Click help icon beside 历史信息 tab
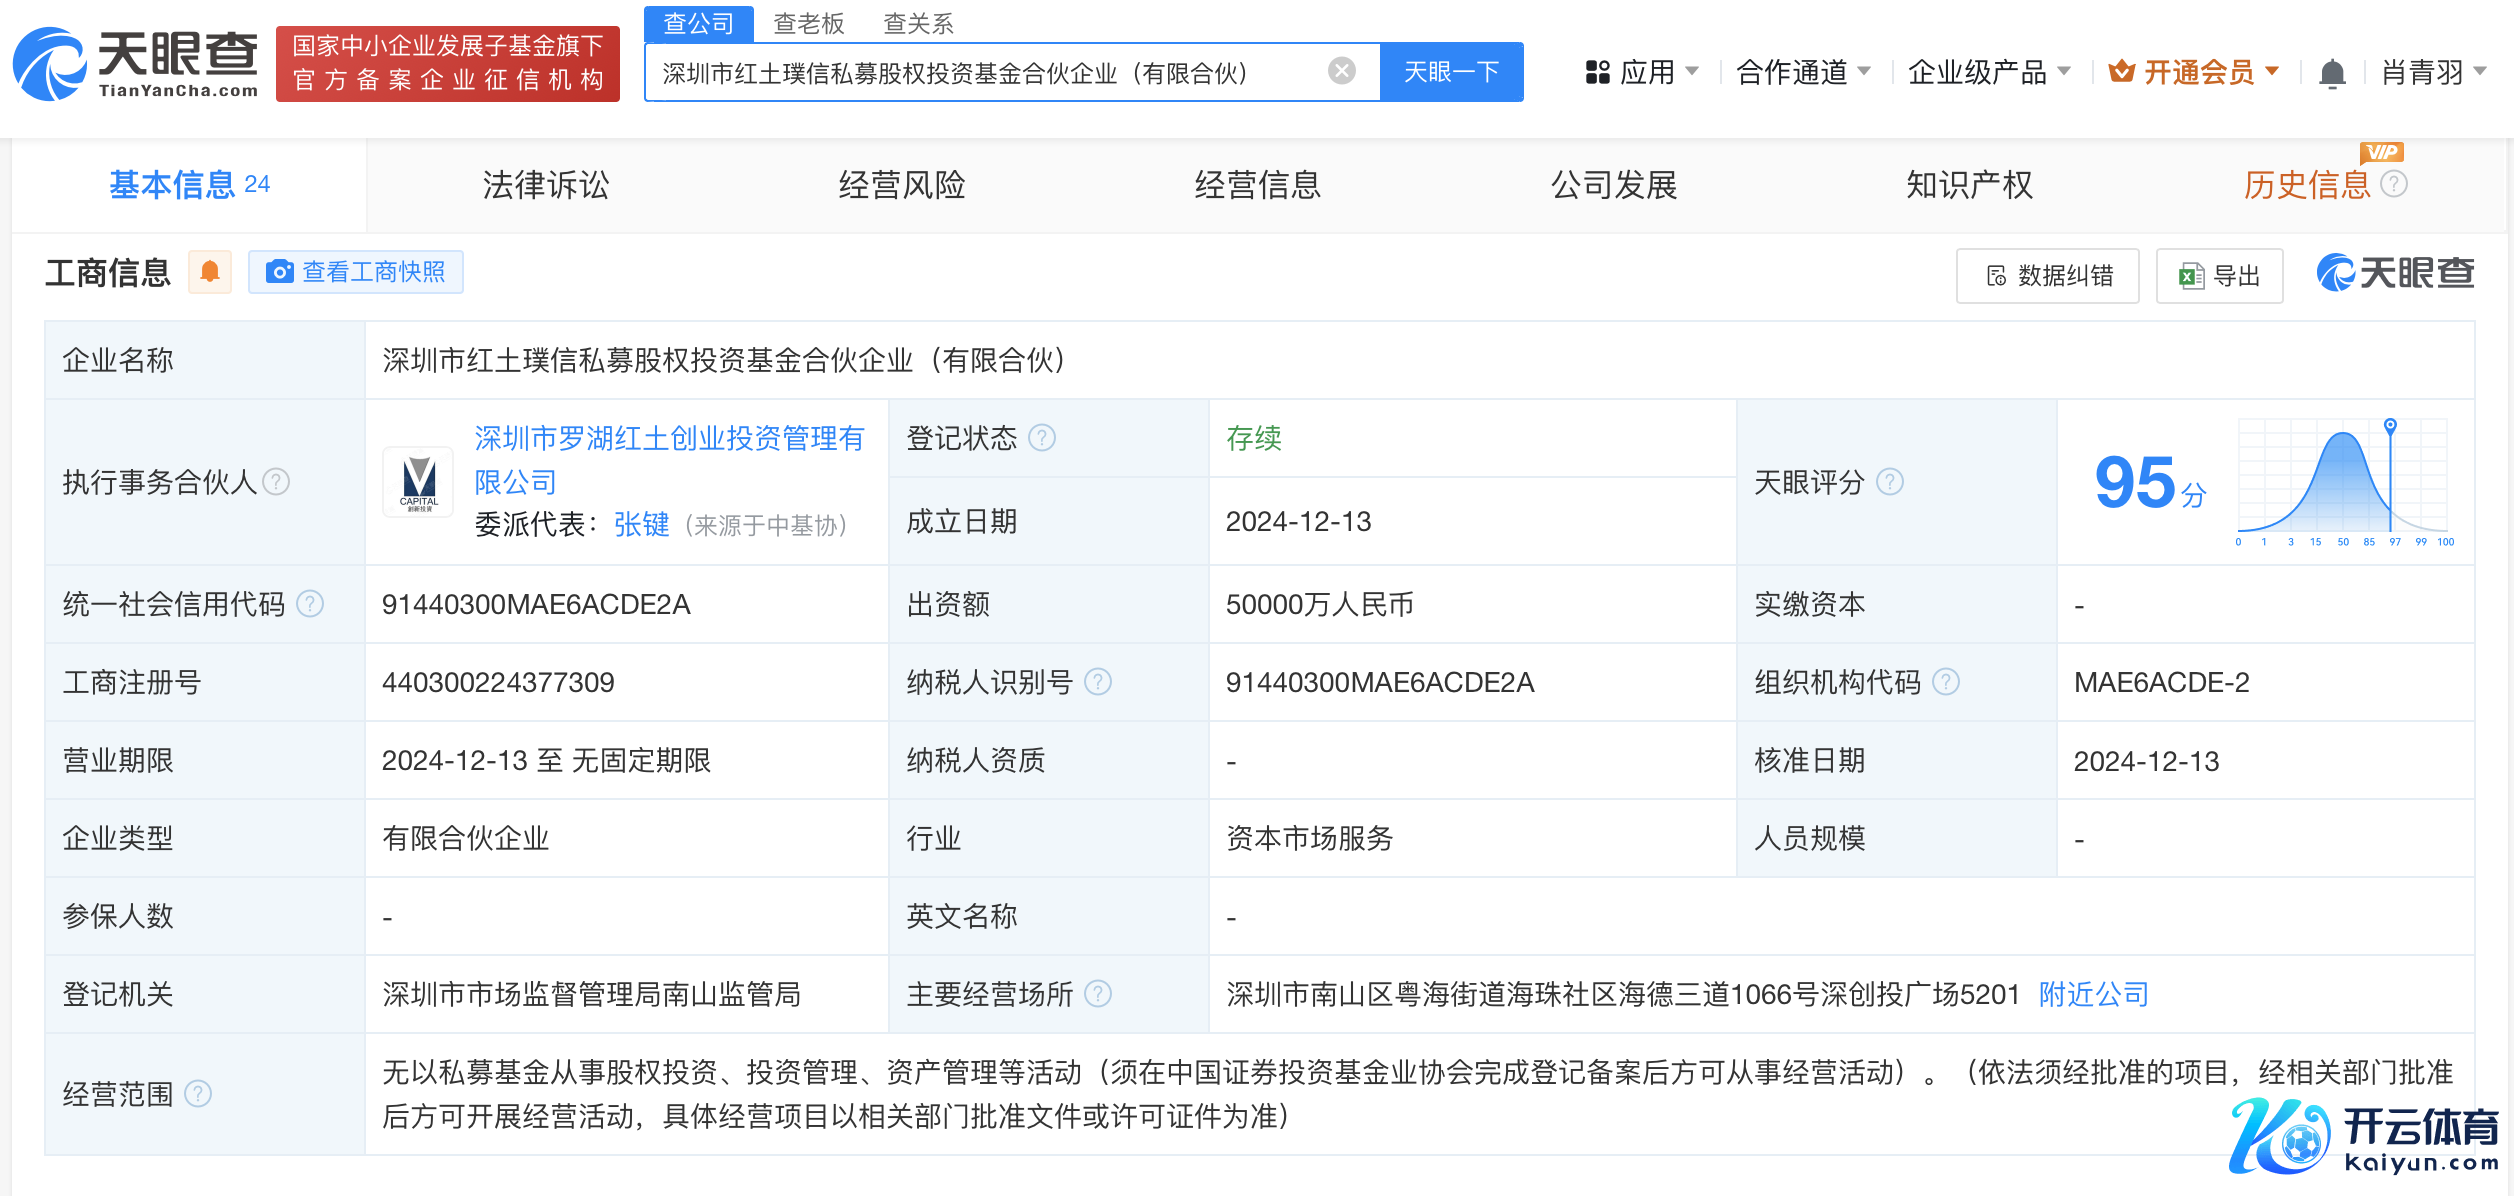The width and height of the screenshot is (2514, 1196). click(2394, 184)
